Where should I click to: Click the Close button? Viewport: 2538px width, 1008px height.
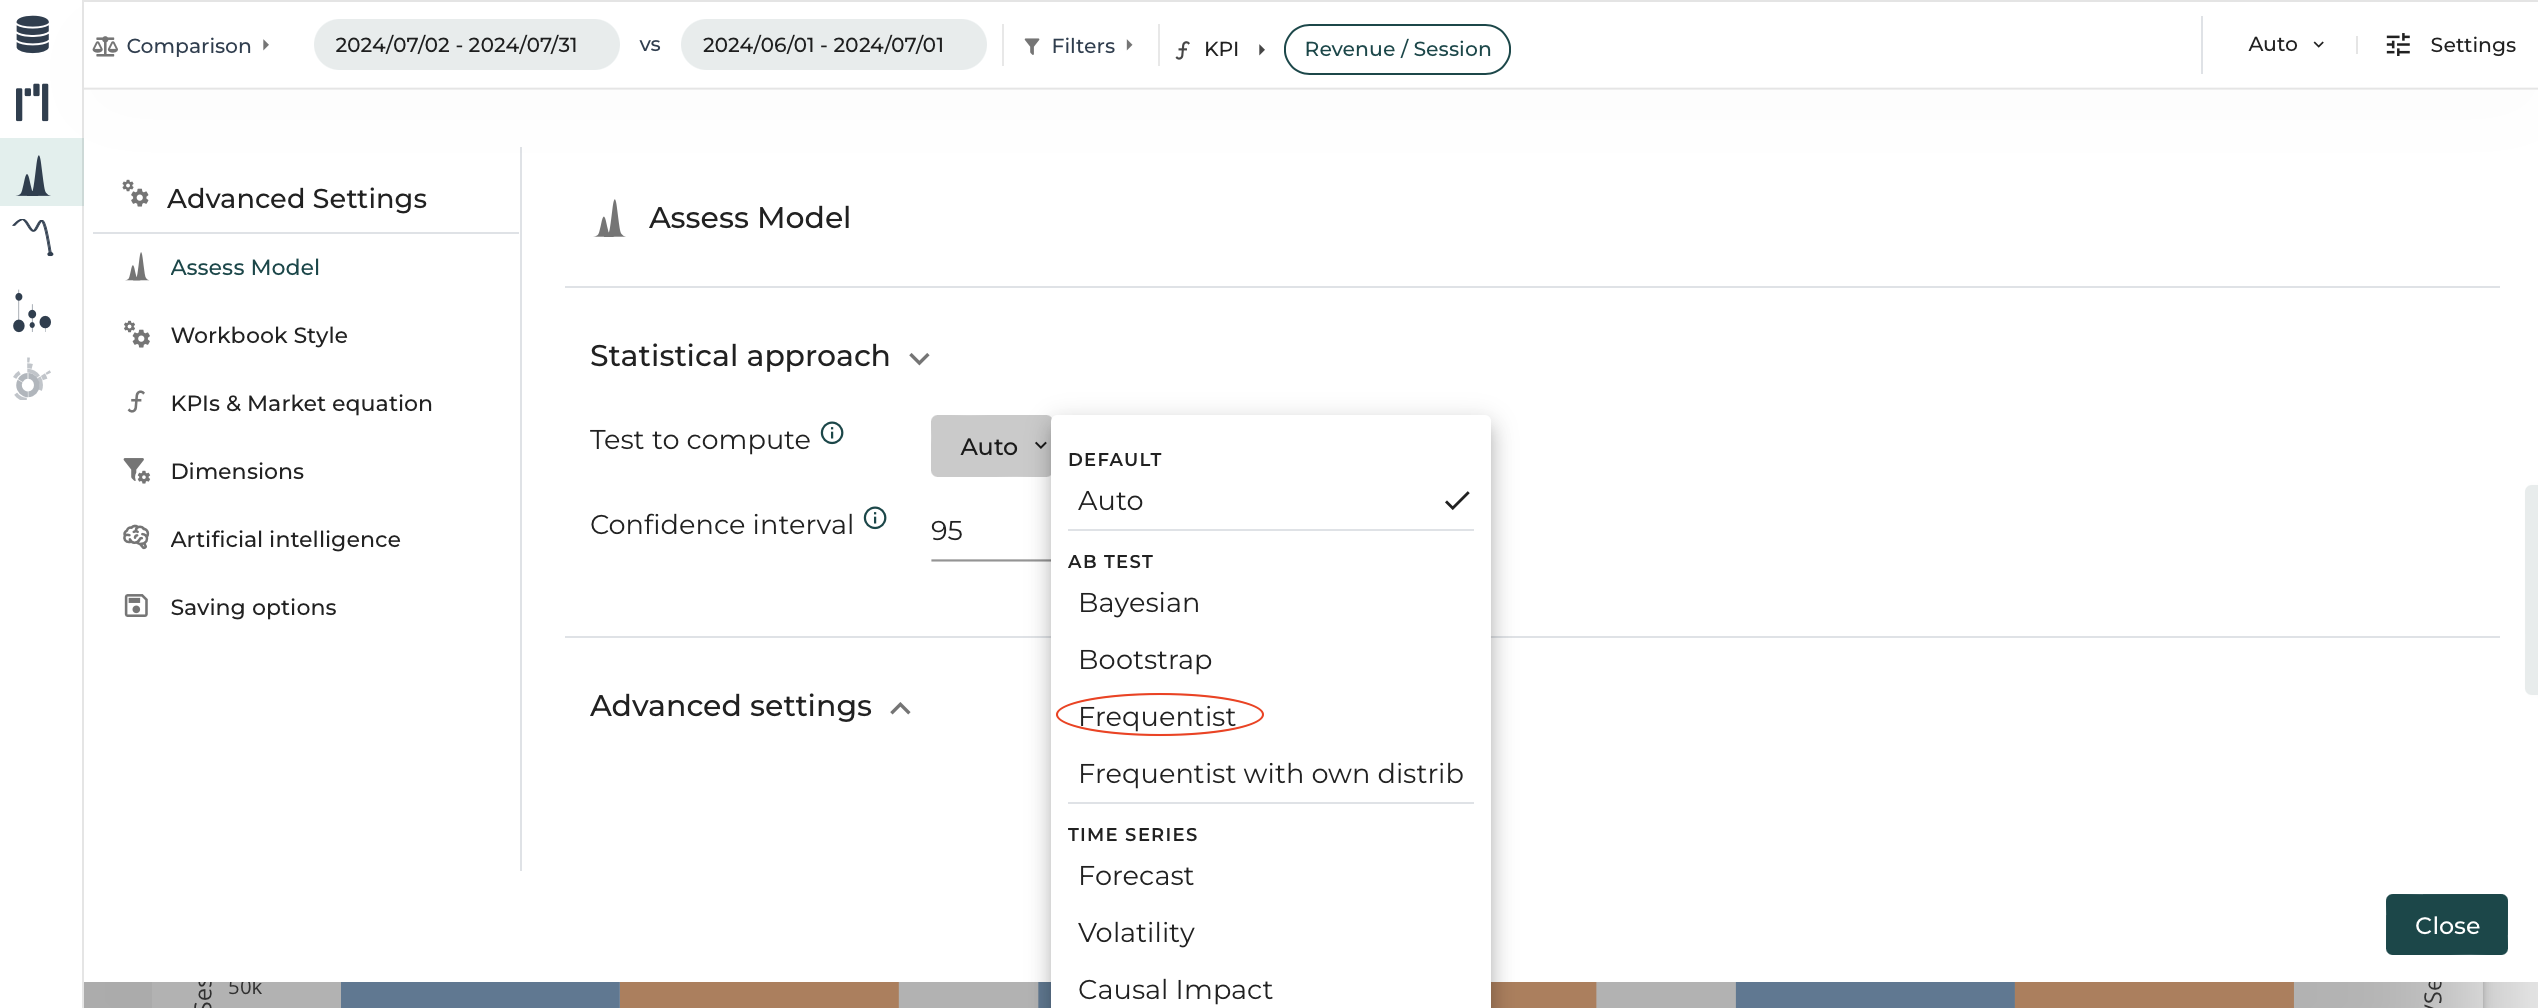coord(2446,925)
